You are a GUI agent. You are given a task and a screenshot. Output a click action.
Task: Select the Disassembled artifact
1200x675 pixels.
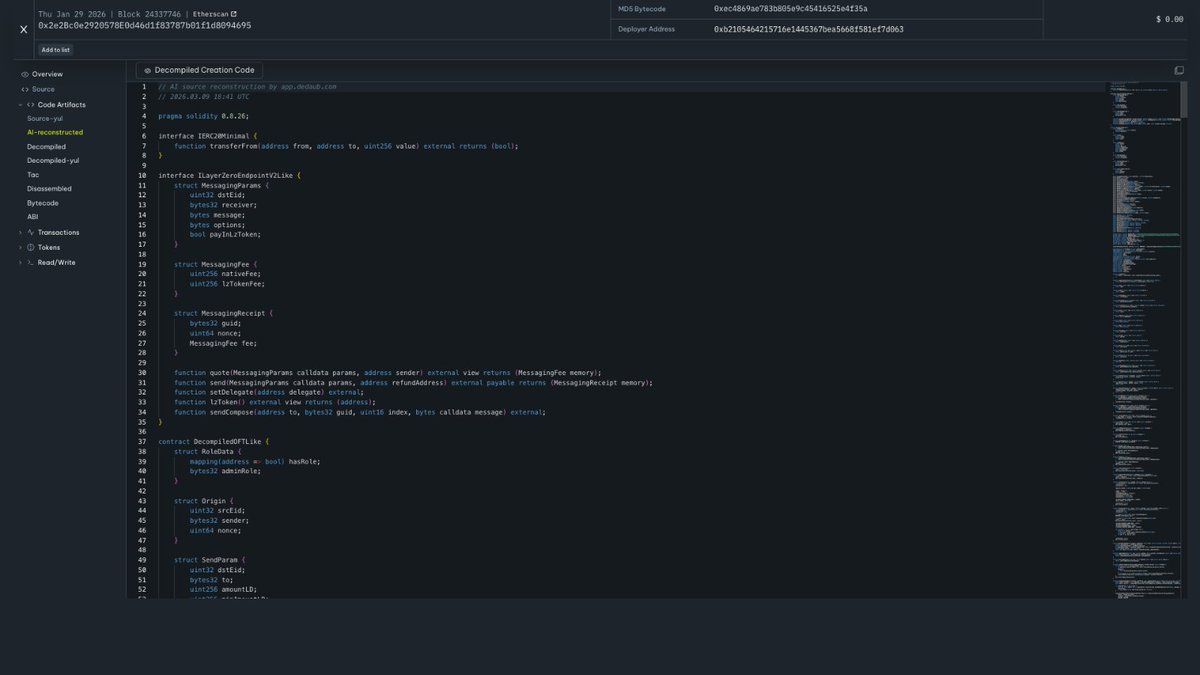(49, 188)
